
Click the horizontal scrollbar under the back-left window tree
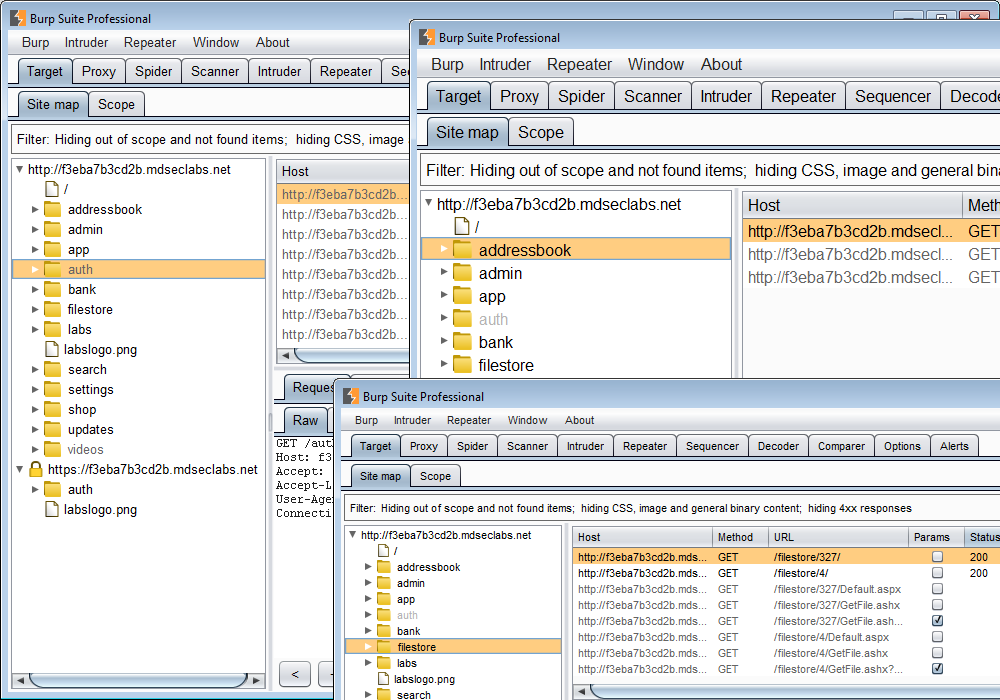coord(138,680)
